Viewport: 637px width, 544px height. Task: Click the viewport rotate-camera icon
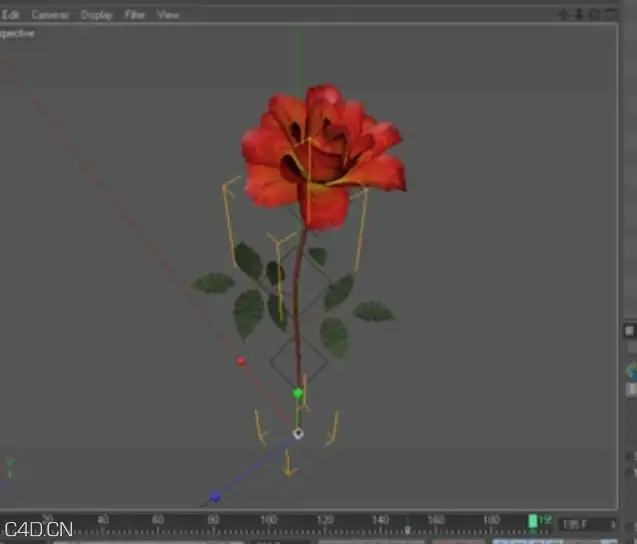pos(594,15)
